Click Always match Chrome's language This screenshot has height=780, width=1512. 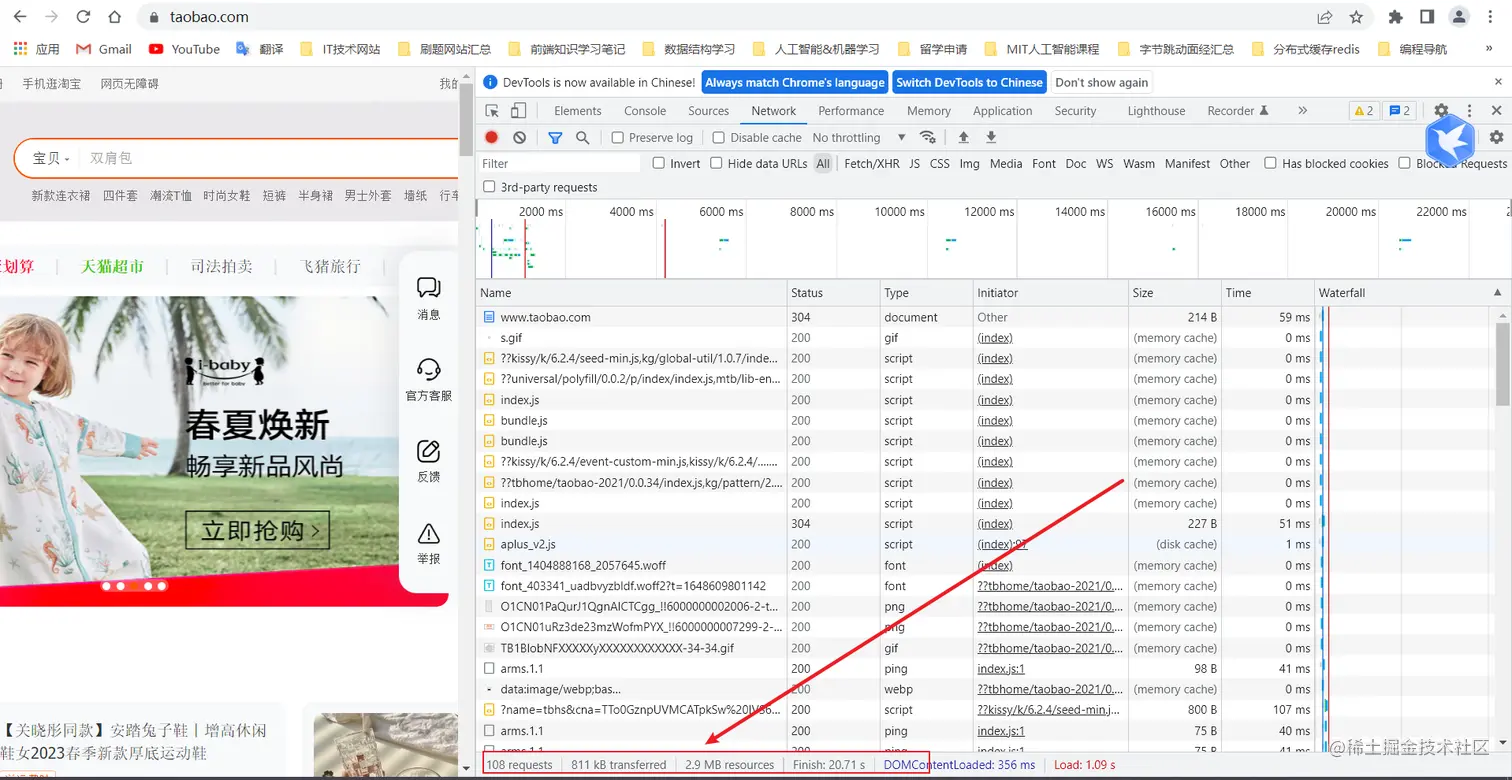coord(795,83)
